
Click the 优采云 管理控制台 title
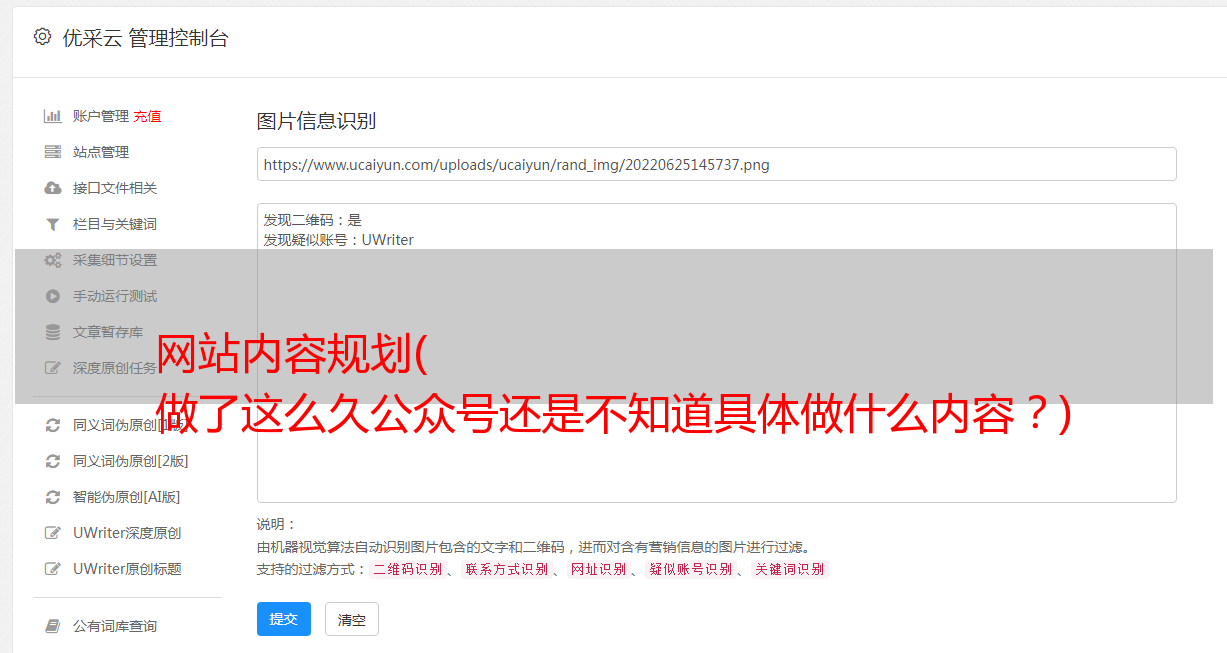pos(145,38)
